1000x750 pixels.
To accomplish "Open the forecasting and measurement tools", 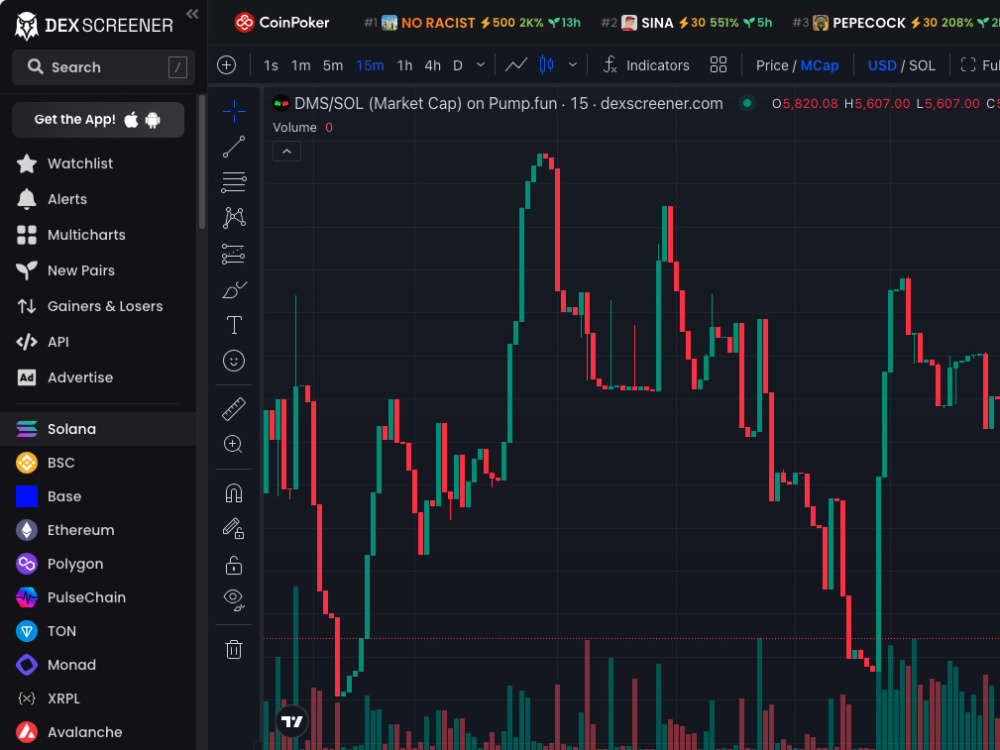I will [x=234, y=254].
